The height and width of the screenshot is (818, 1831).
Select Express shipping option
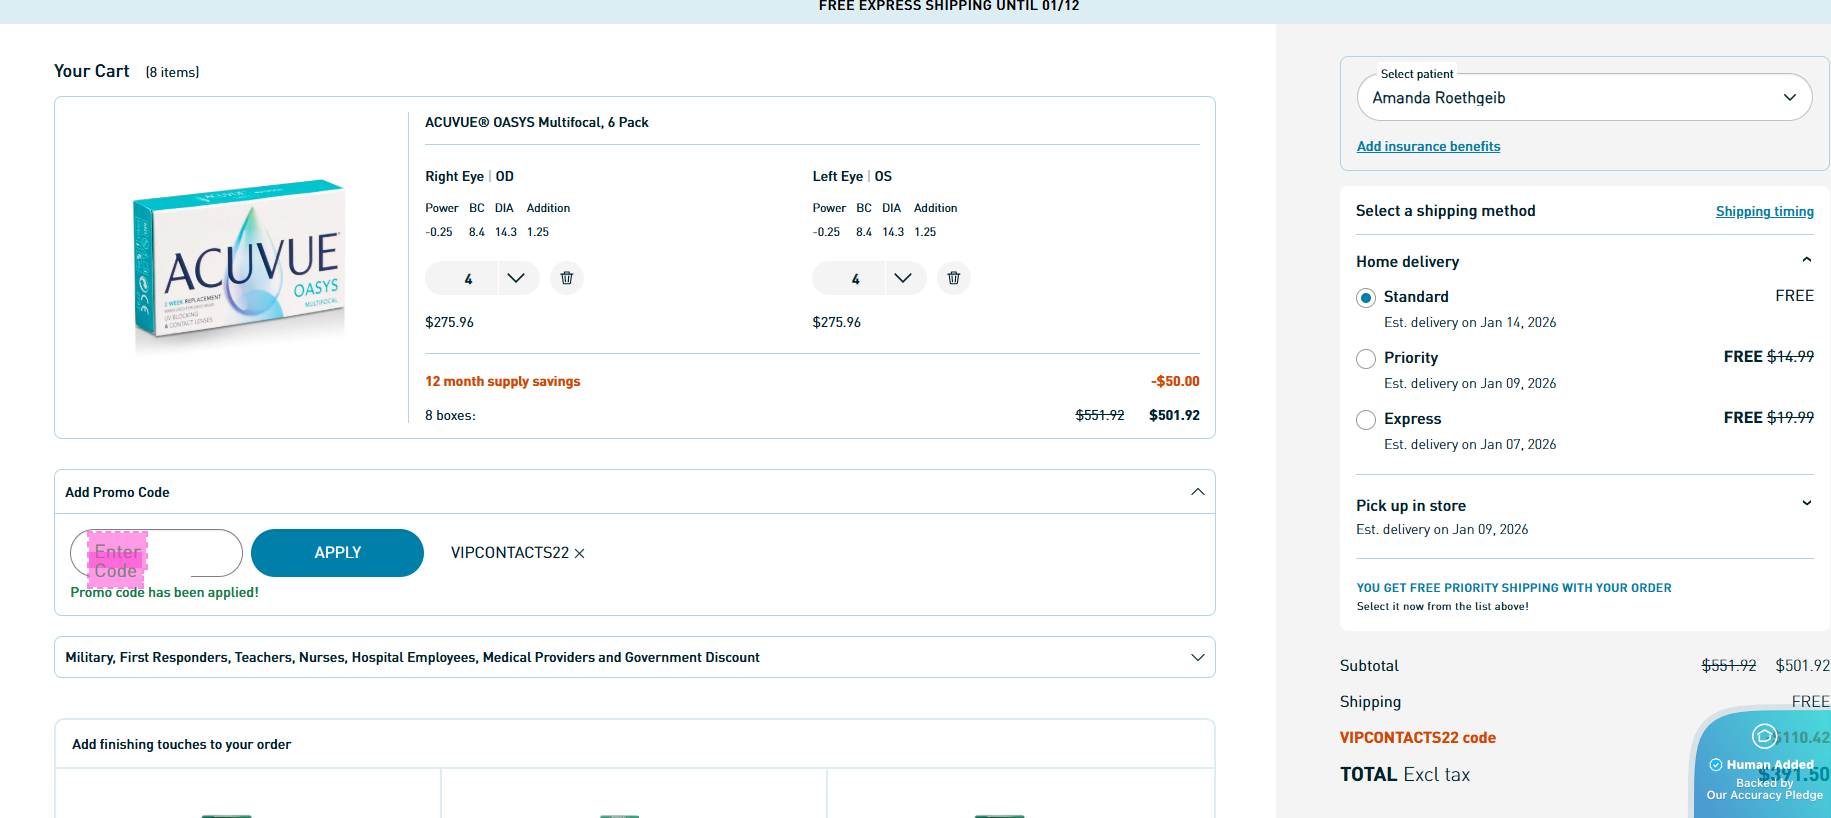click(1366, 420)
